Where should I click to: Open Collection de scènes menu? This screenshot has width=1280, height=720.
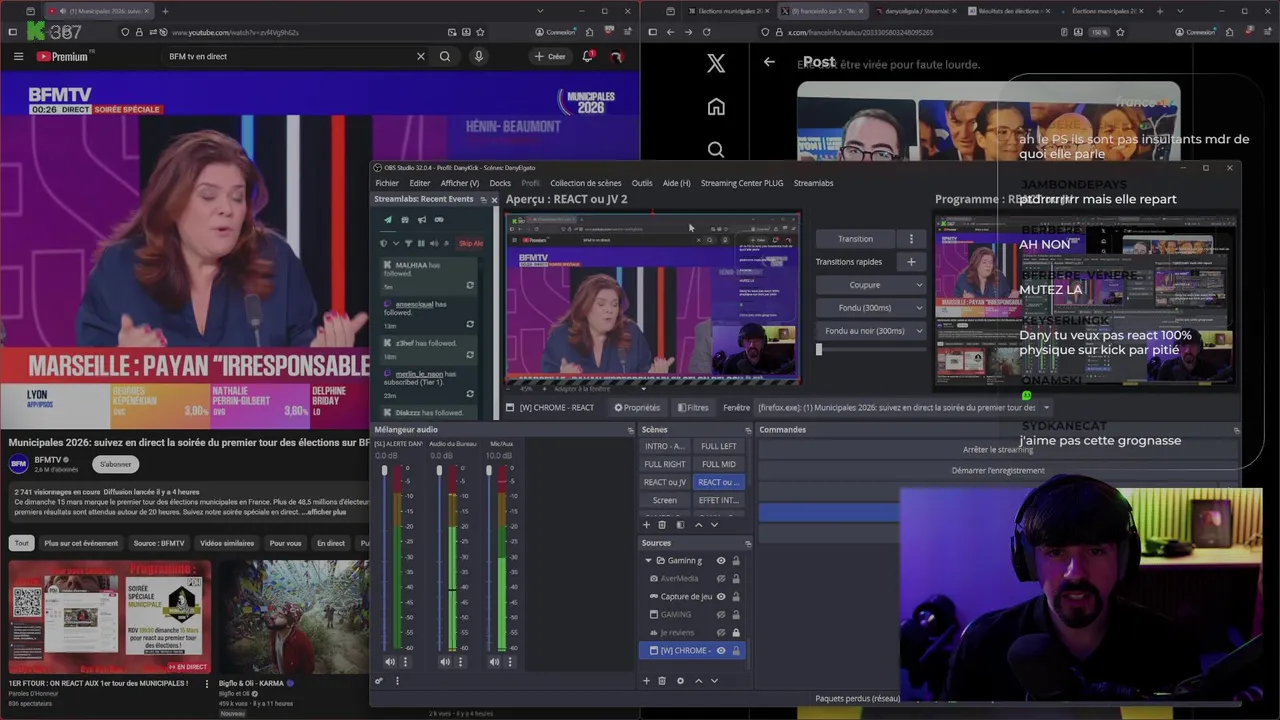(586, 183)
